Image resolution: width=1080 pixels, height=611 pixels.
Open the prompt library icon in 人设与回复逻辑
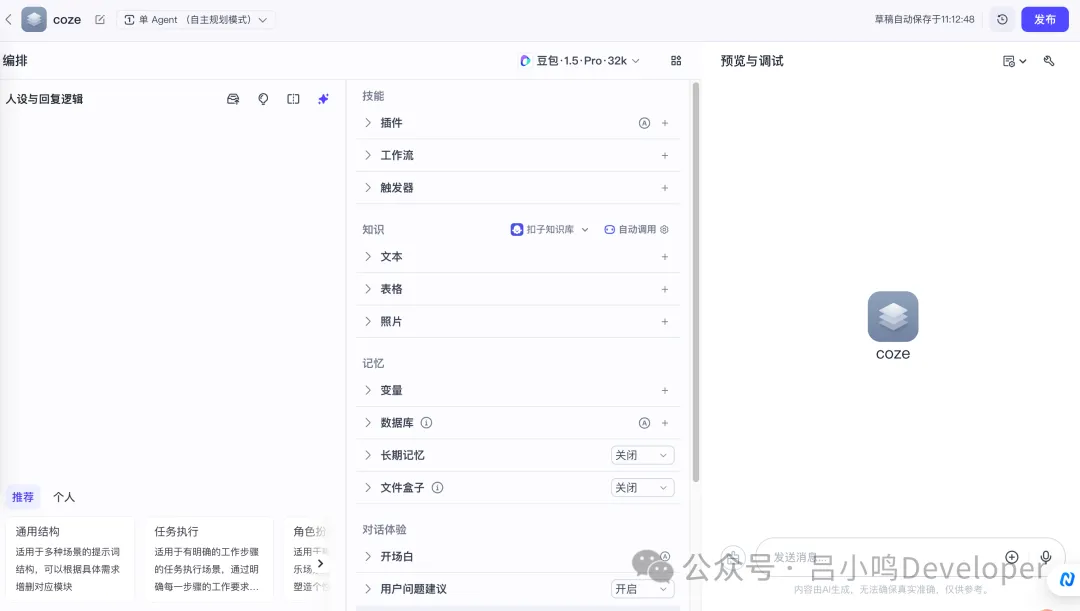(233, 99)
